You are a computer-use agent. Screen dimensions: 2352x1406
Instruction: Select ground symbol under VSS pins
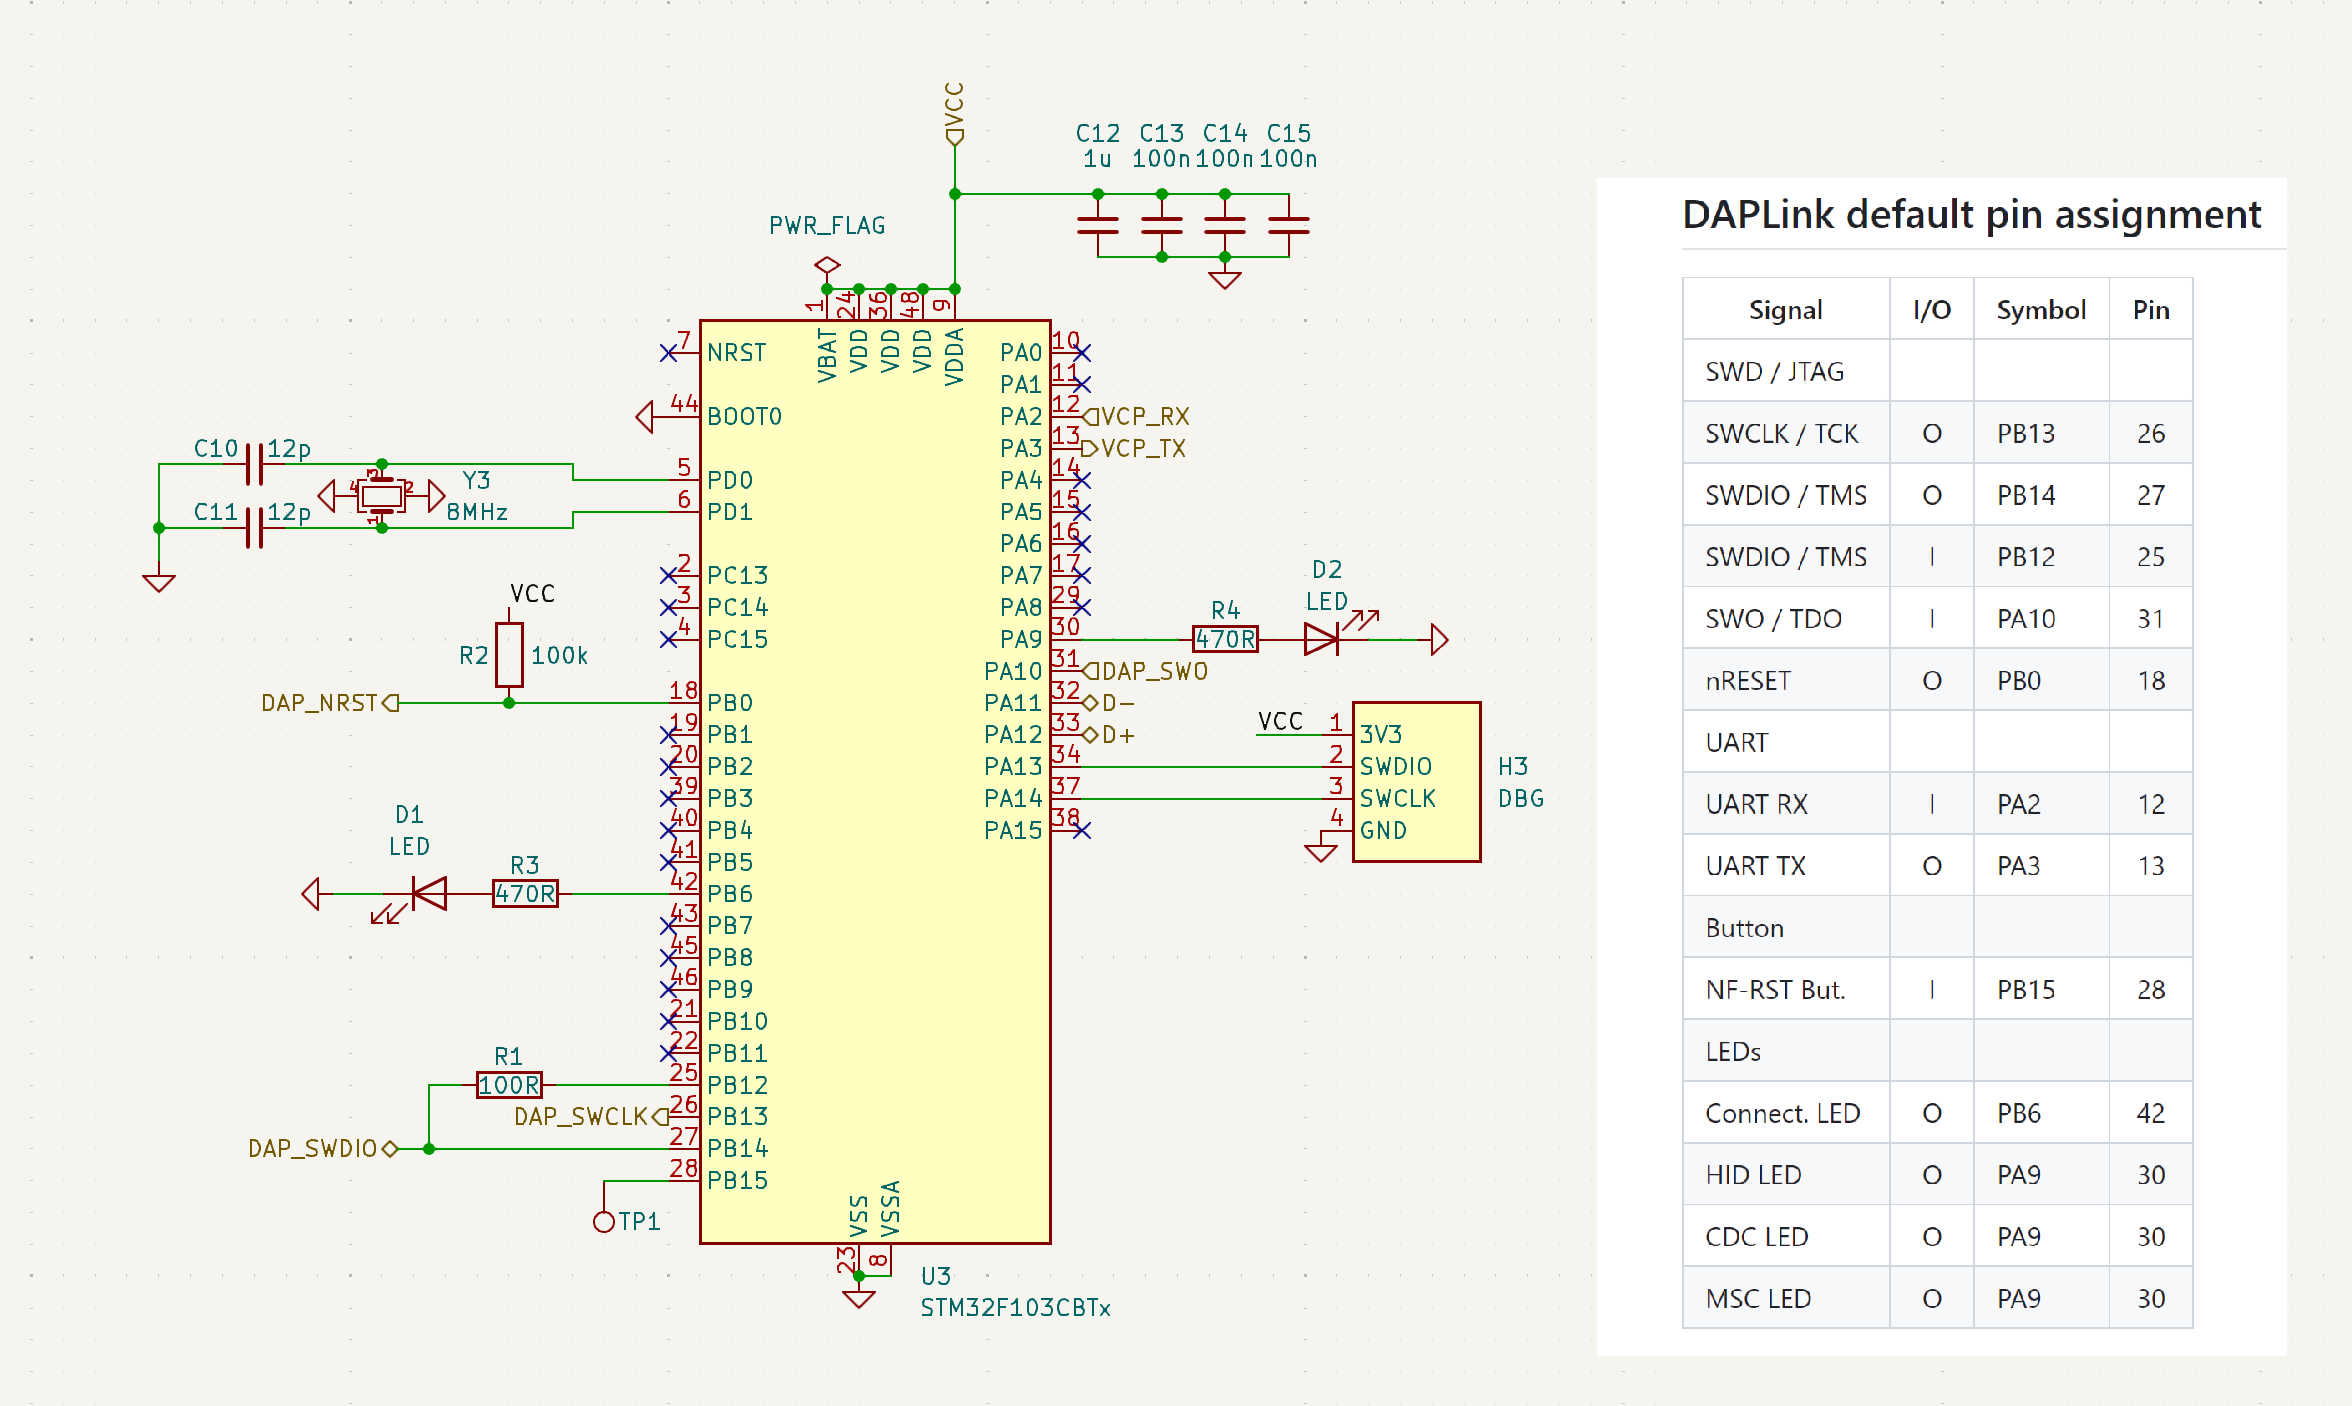[x=859, y=1298]
